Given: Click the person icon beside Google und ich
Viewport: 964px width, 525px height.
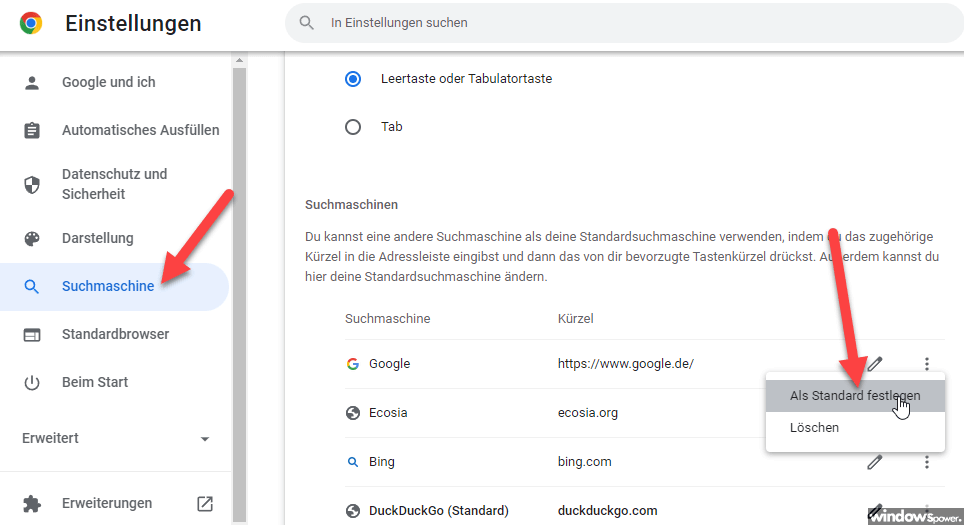Looking at the screenshot, I should (32, 82).
